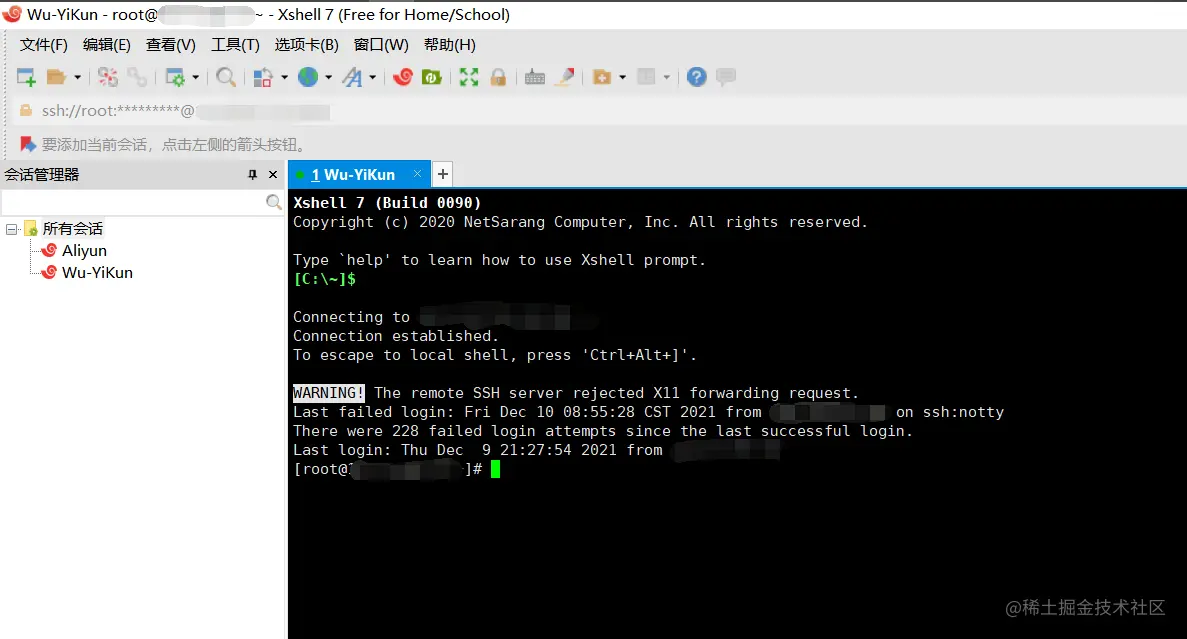Expand the color scheme dropdown arrow
The width and height of the screenshot is (1187, 639).
[284, 77]
